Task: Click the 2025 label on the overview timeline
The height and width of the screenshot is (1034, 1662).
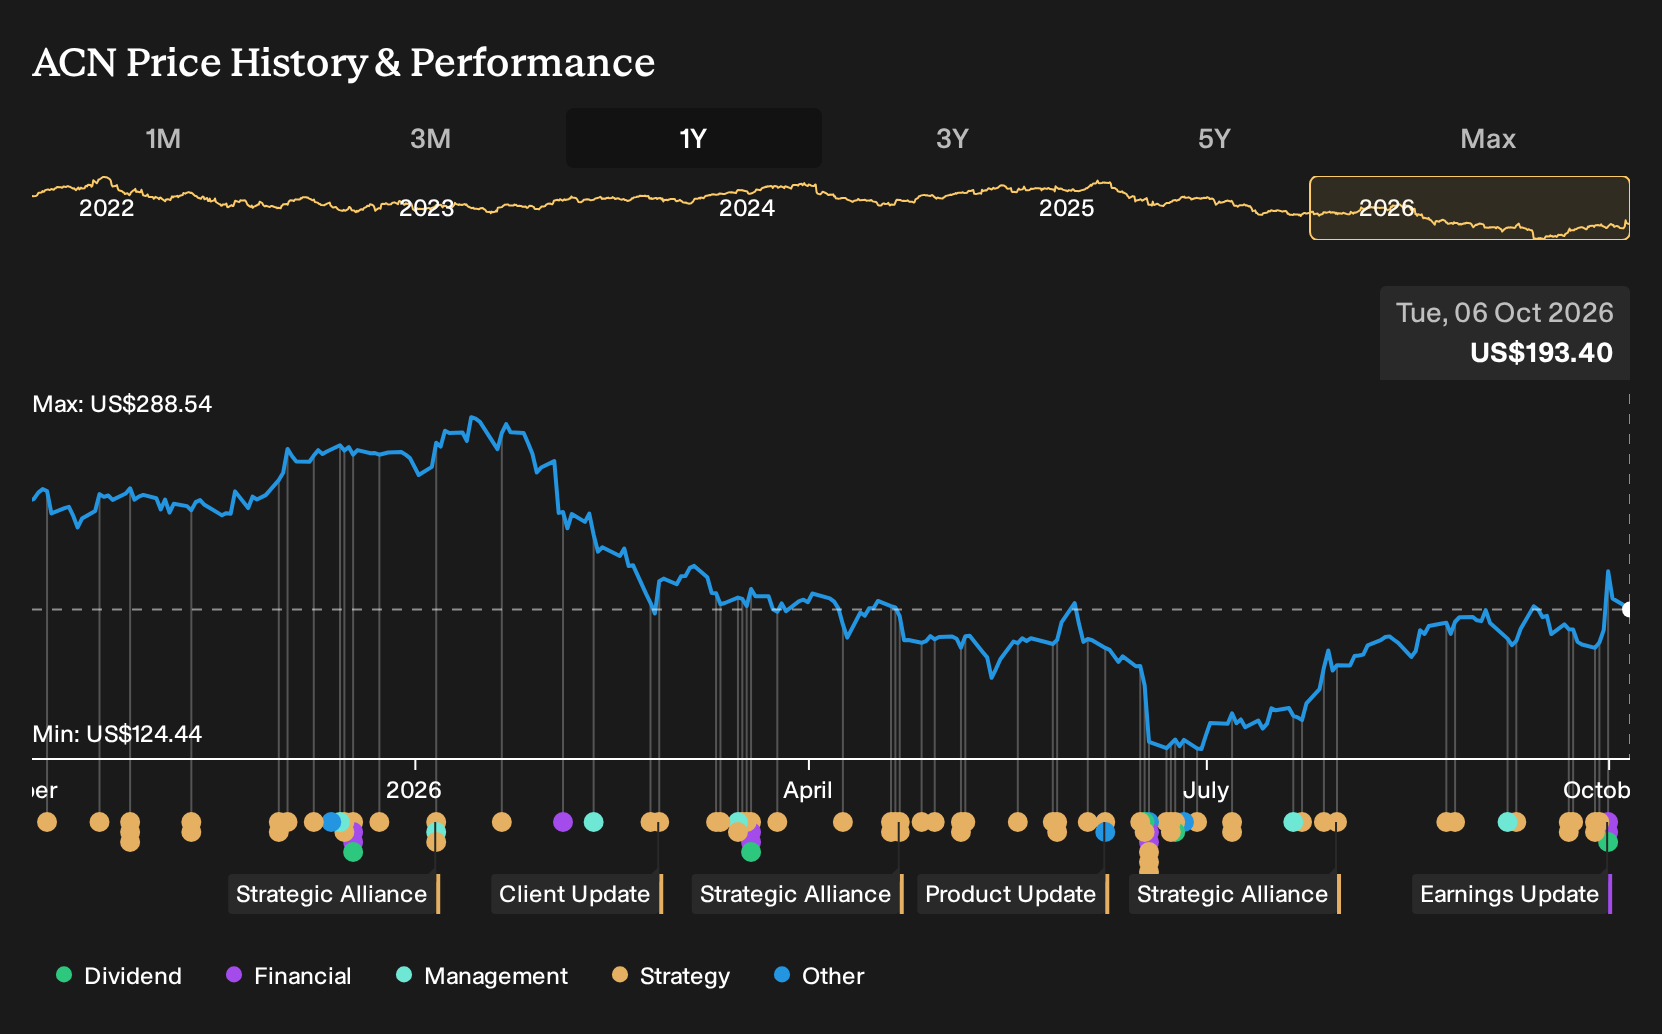Action: click(1067, 208)
